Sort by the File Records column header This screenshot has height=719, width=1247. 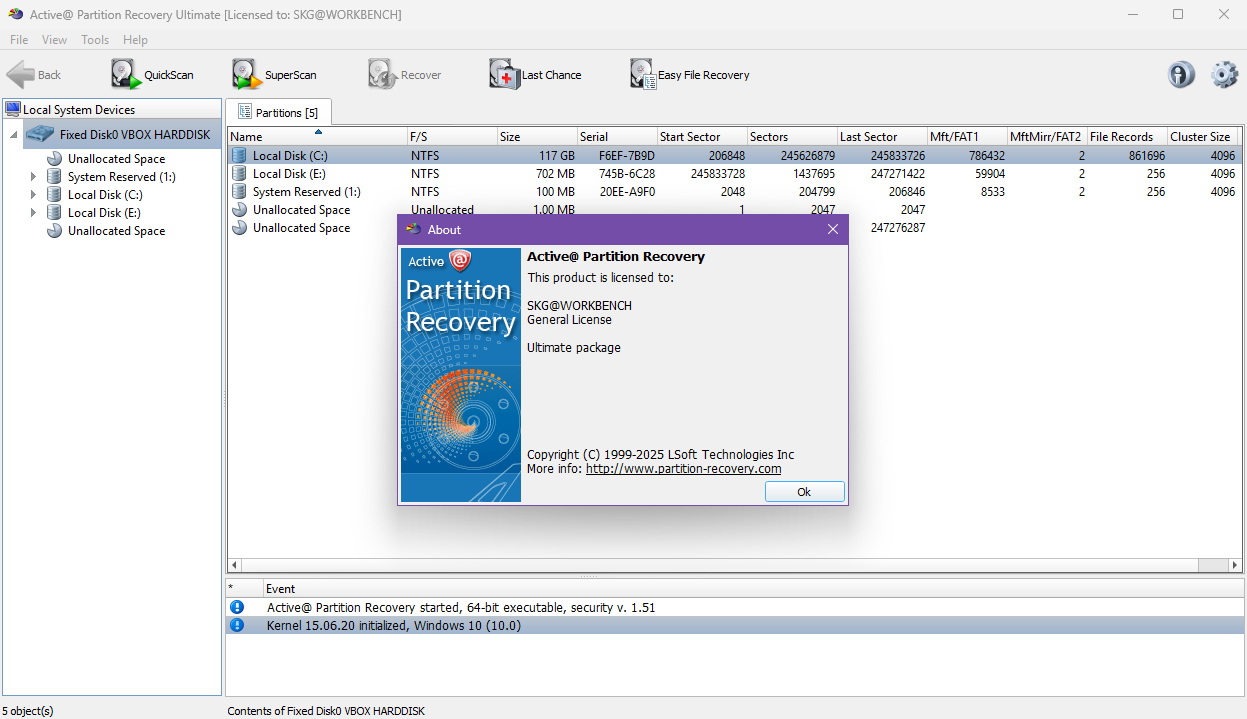(1127, 136)
